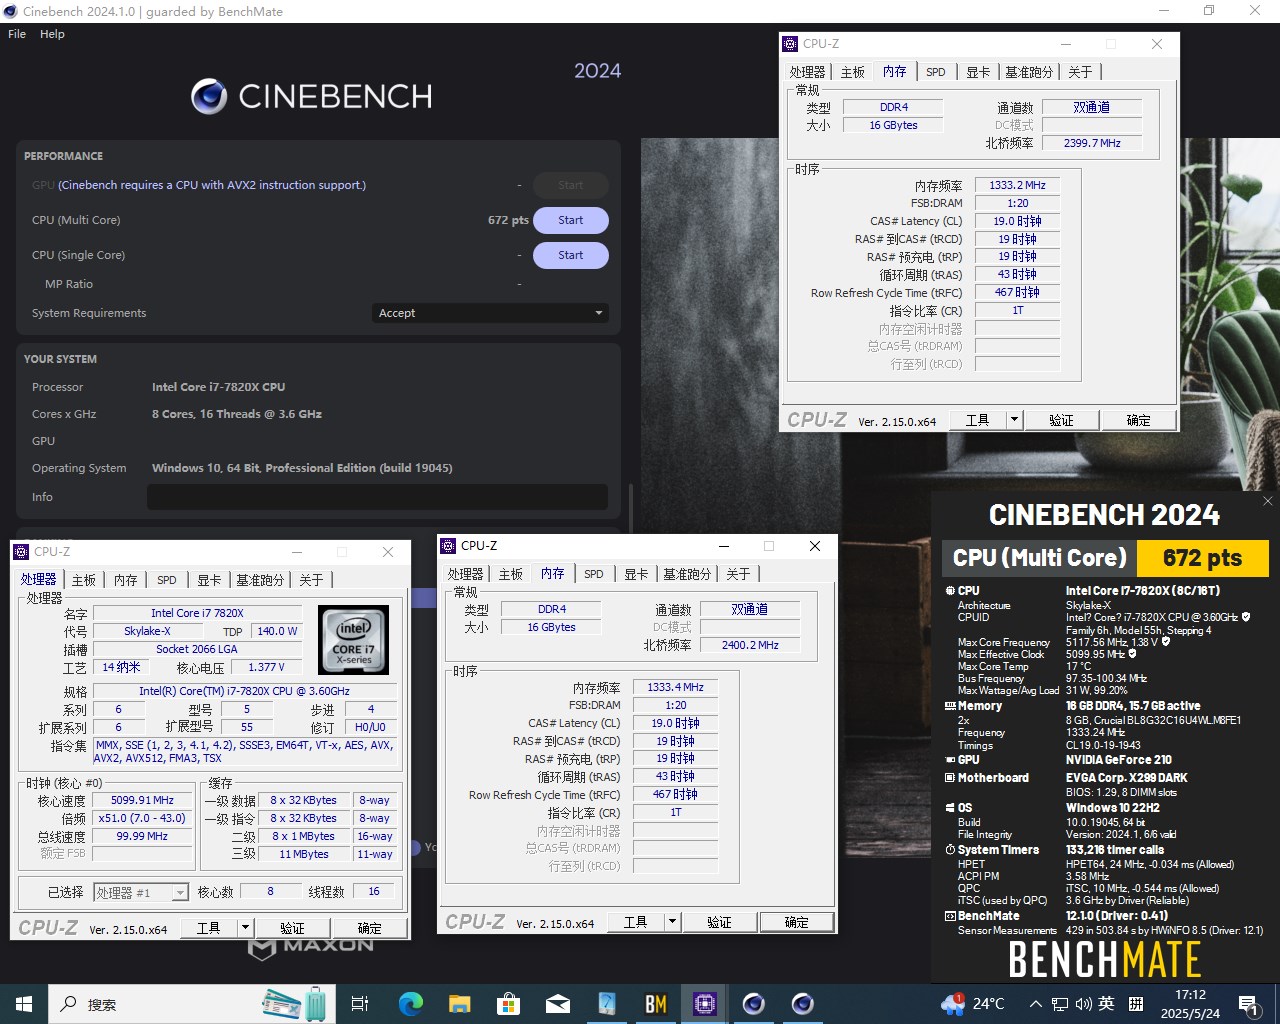
Task: Click the System Timers clock icon in BenchMate
Action: [x=950, y=850]
